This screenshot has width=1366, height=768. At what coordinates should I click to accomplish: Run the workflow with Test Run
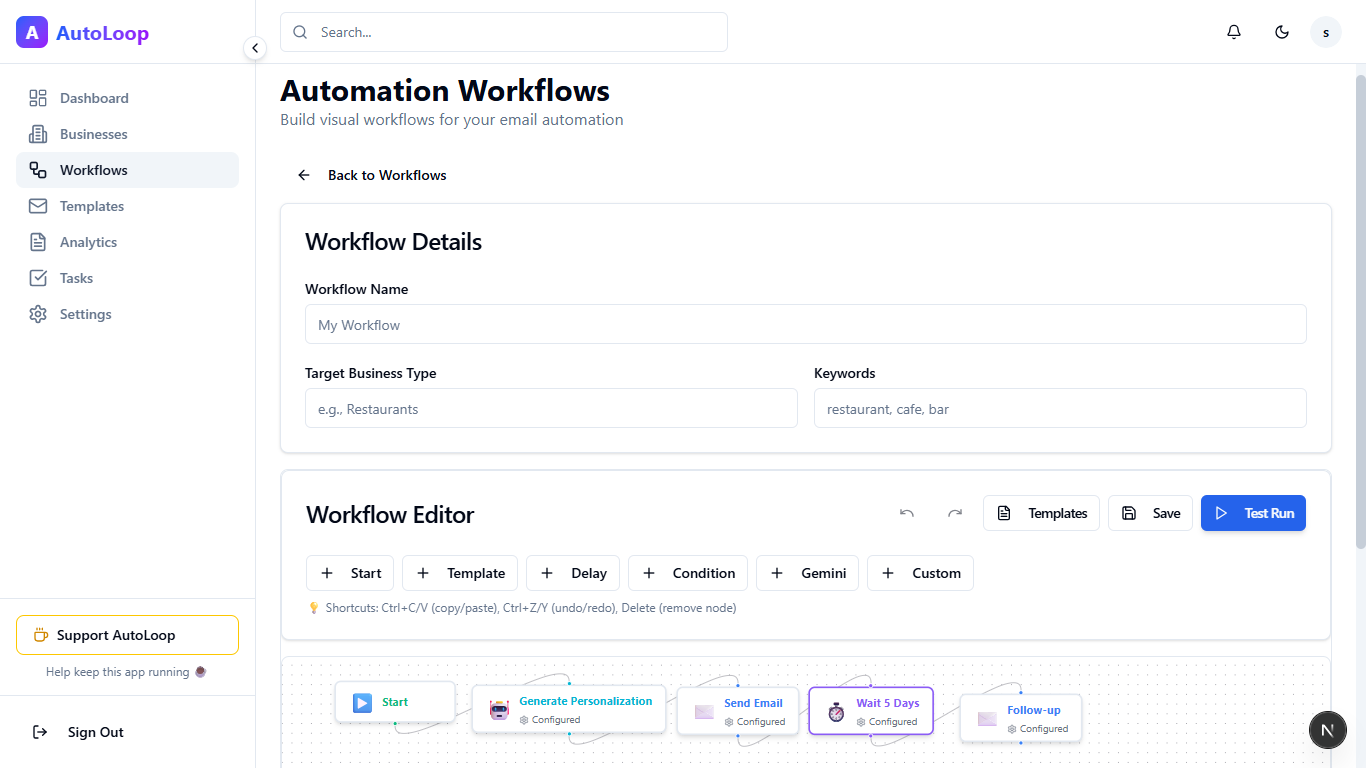[1253, 513]
